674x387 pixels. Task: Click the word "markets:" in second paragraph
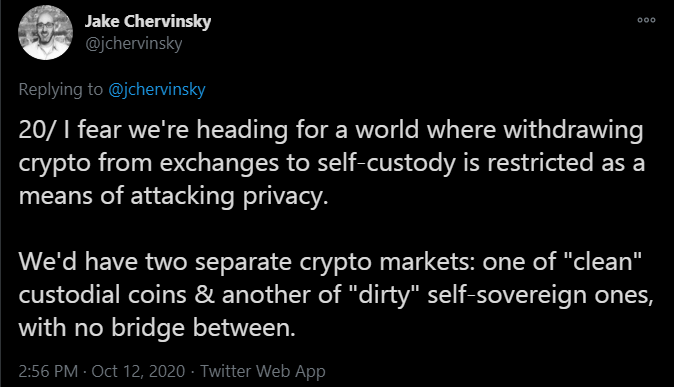[427, 261]
